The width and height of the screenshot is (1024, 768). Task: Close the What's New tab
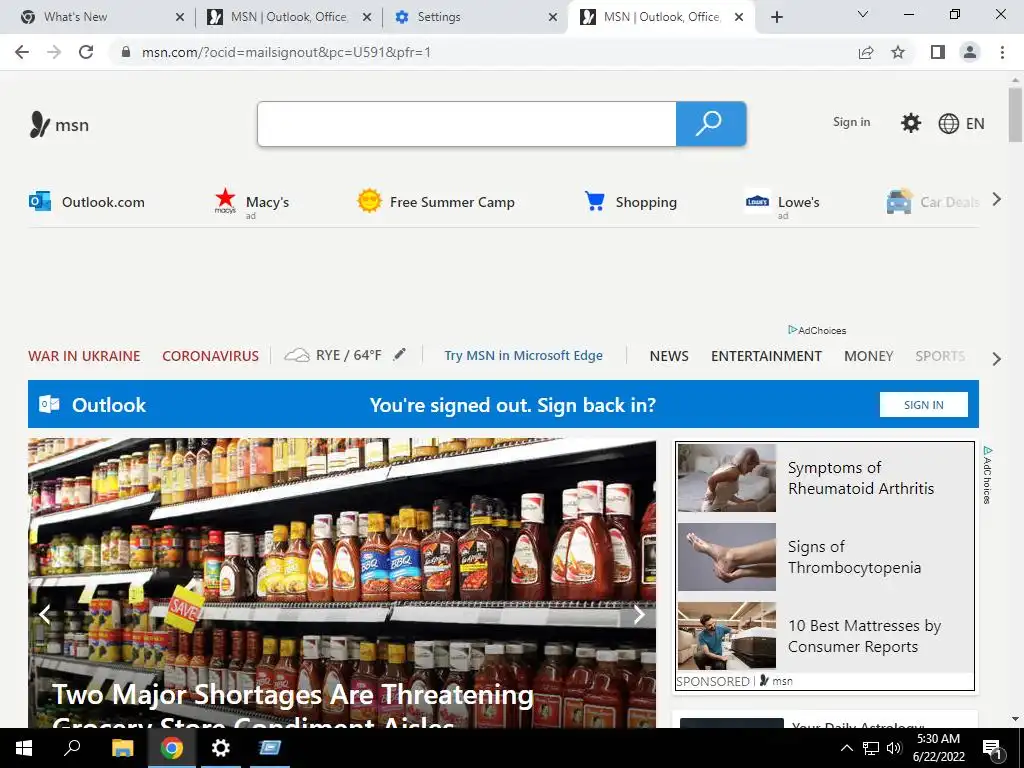tap(180, 18)
